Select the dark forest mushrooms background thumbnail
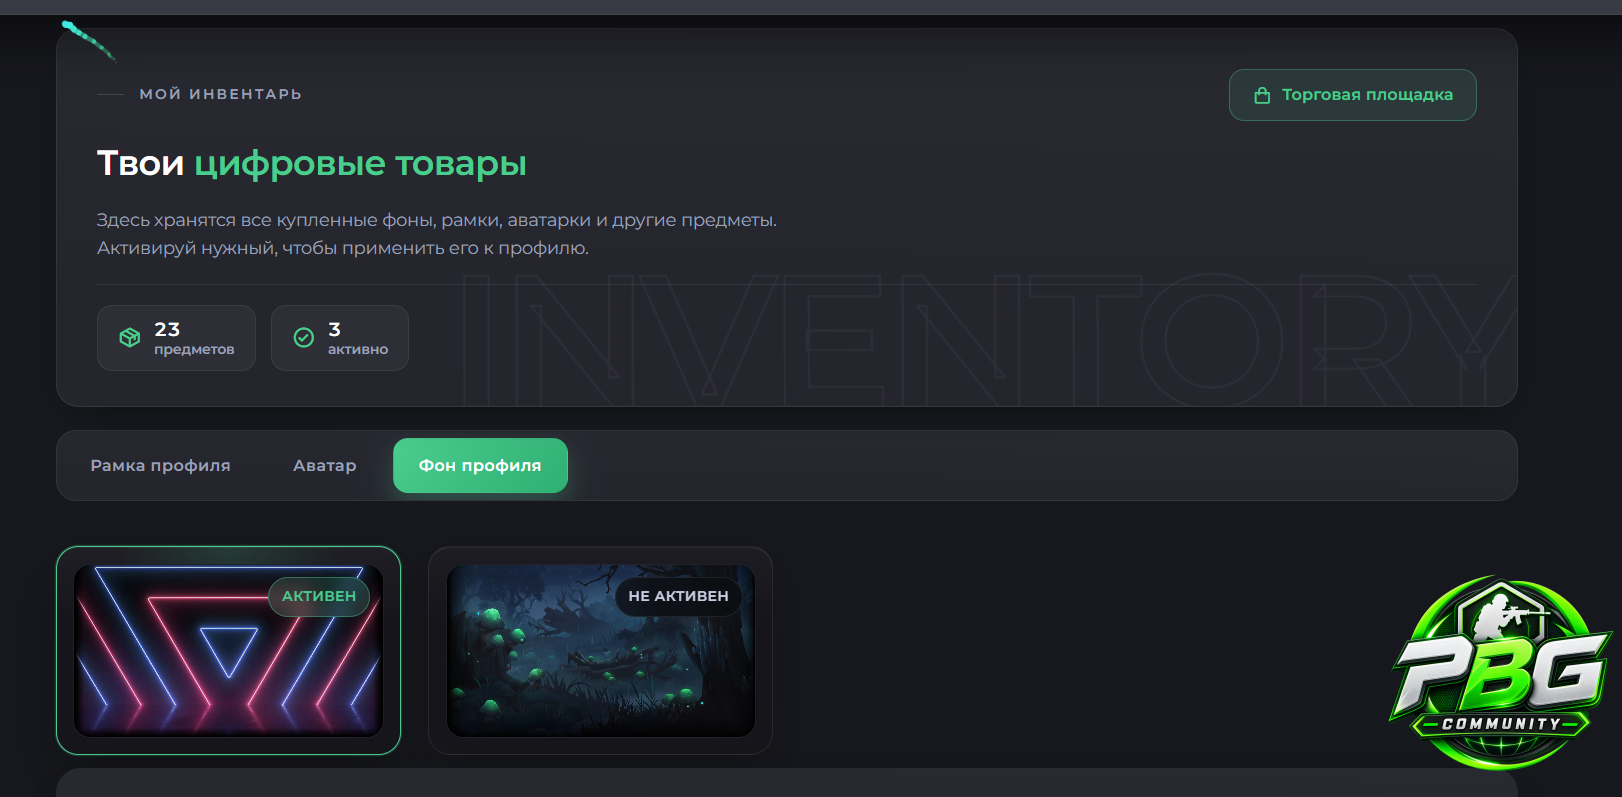Screen dimensions: 1622x797 click(x=600, y=651)
